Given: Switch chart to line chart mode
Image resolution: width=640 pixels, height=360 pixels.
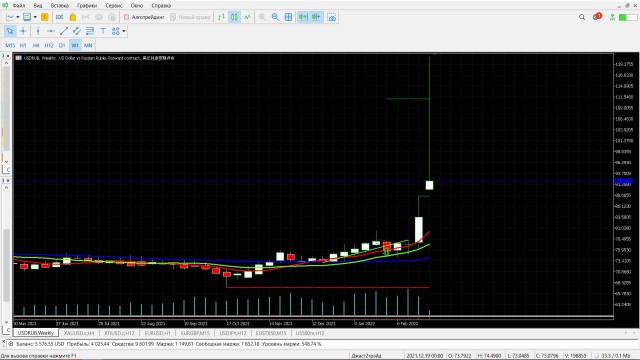Looking at the screenshot, I should 247,17.
